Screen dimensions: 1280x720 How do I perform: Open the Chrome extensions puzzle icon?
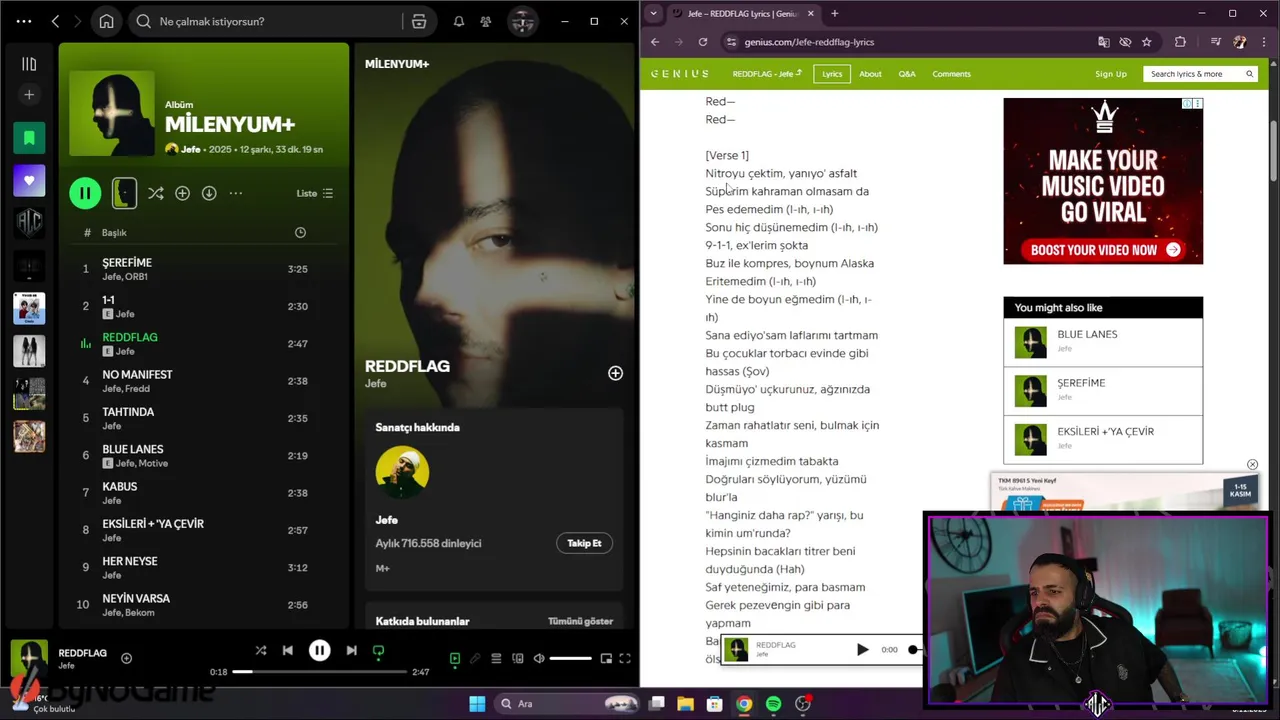(1180, 42)
